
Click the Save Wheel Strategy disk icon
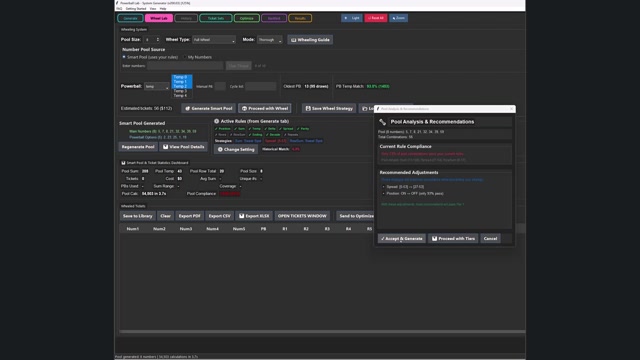308,109
